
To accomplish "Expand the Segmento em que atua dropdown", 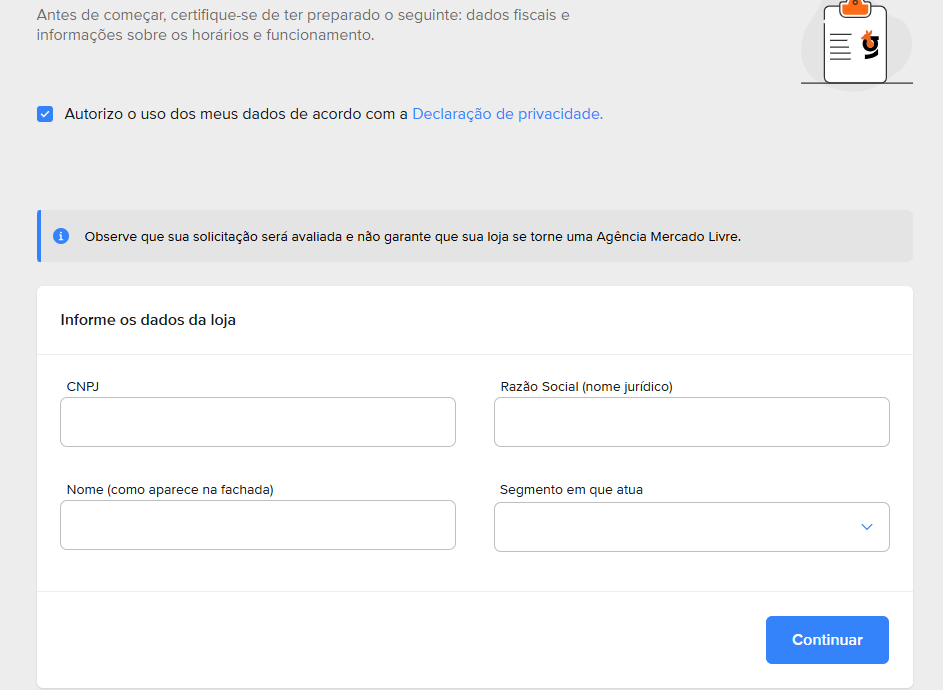I will [x=691, y=527].
